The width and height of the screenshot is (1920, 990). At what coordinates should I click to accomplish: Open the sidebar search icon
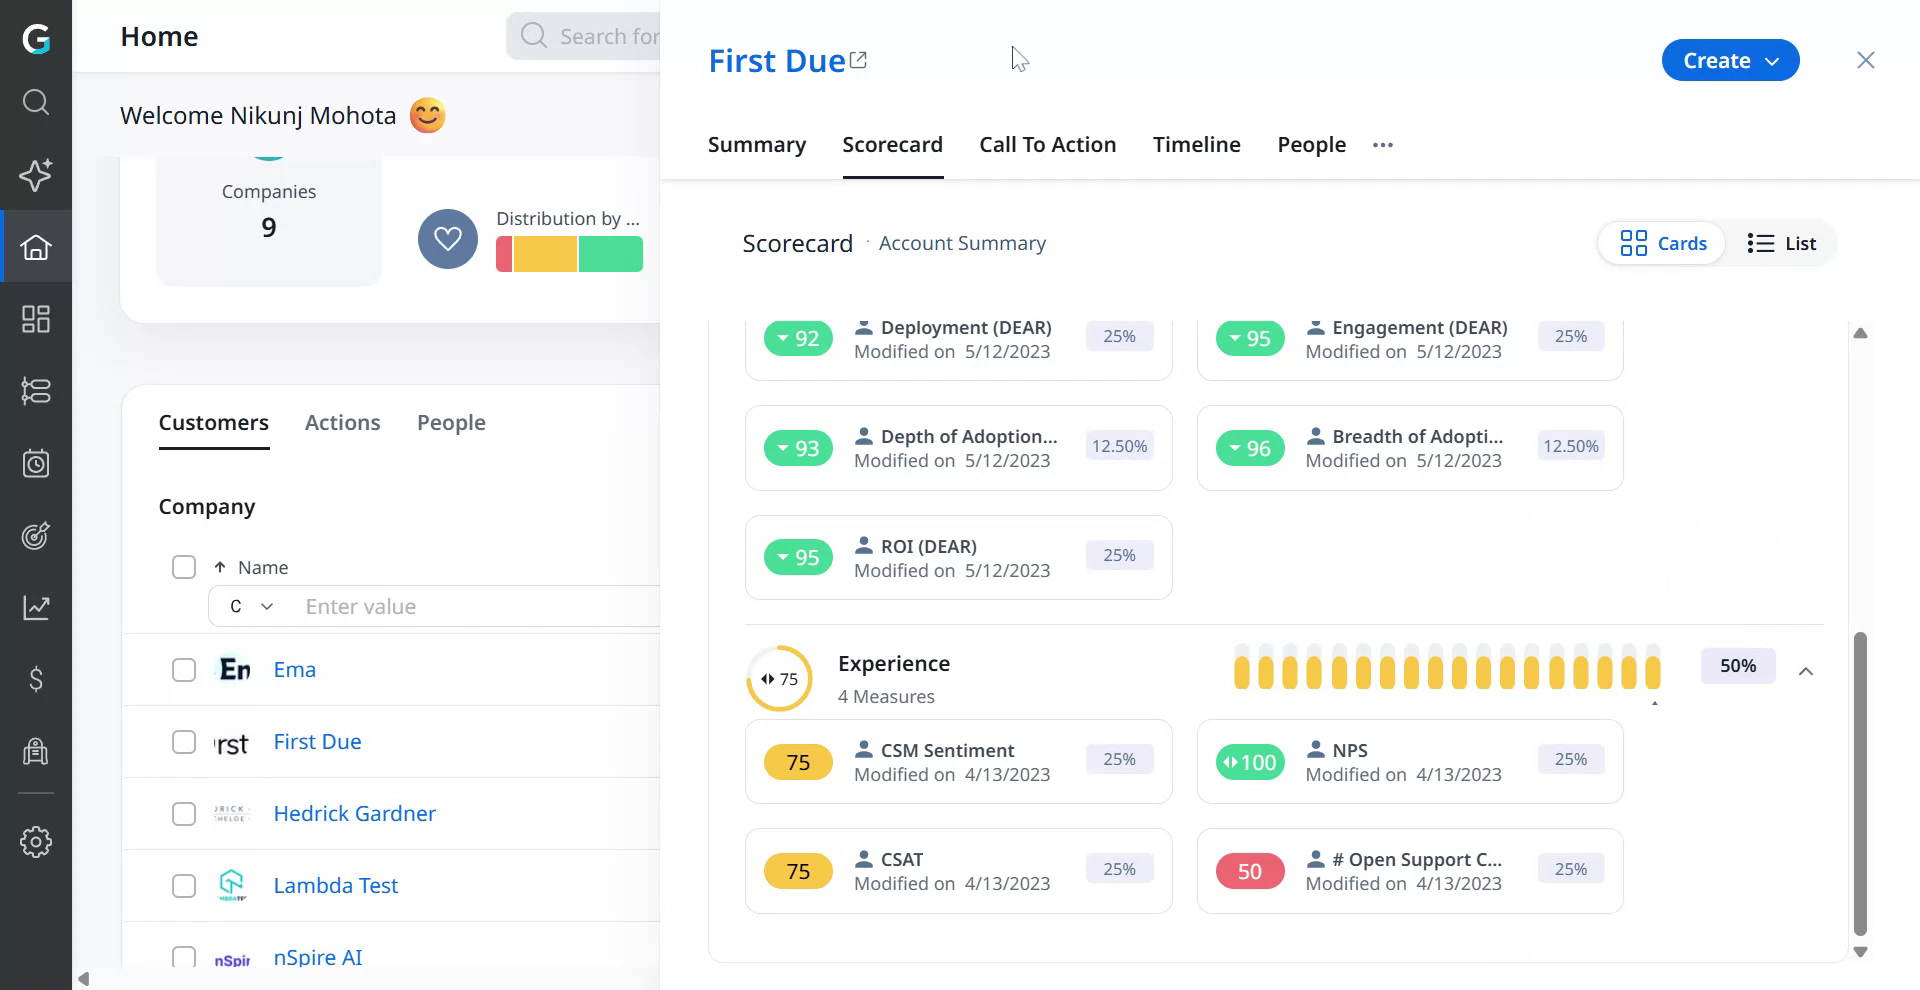click(36, 102)
